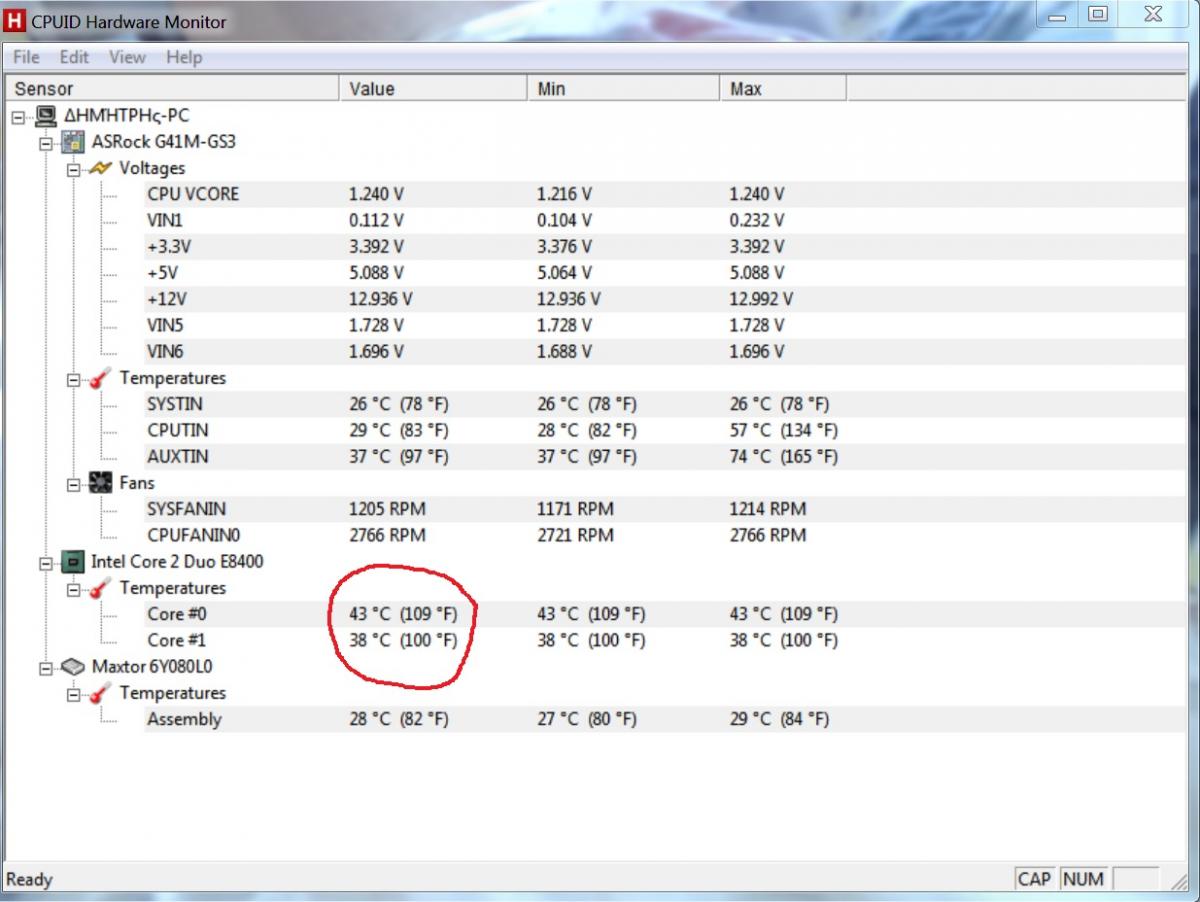Click the voltage lightning icon beside Voltages
The image size is (1200, 902).
[100, 168]
